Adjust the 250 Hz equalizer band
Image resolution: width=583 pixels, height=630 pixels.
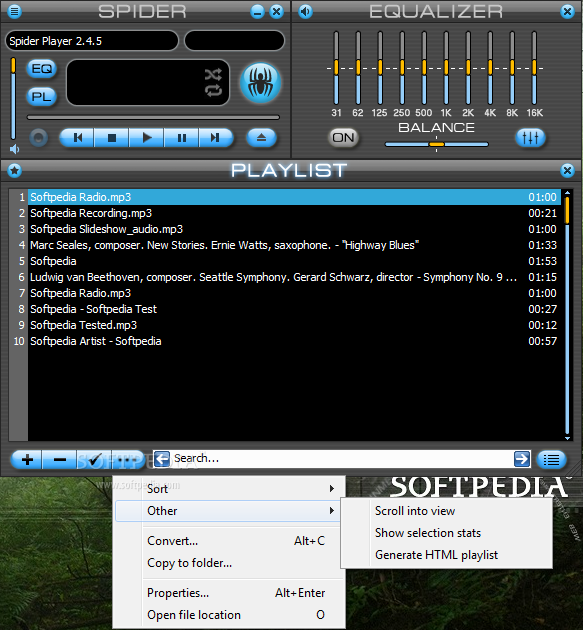point(402,68)
